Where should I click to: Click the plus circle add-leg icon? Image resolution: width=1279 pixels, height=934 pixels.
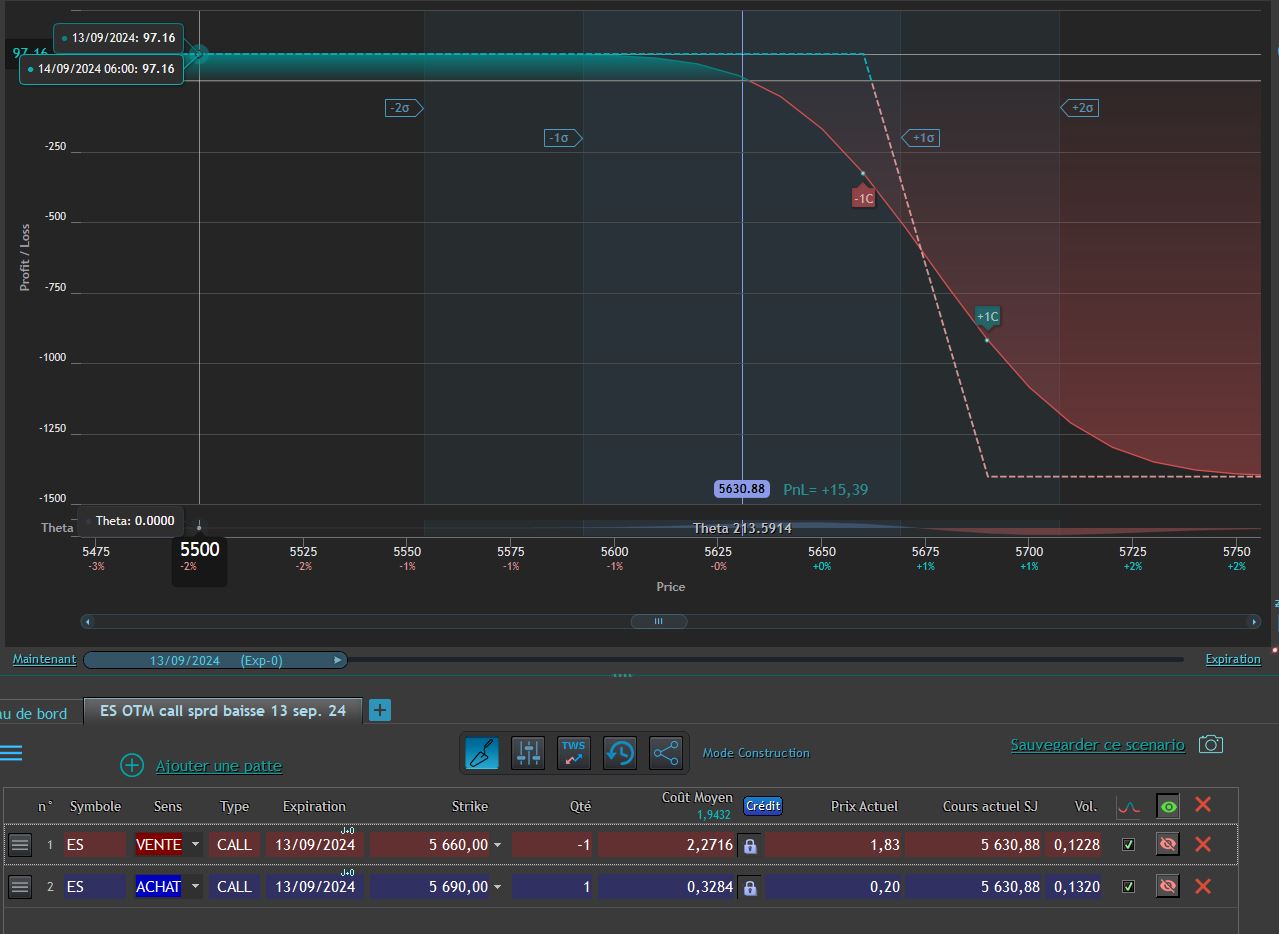(x=132, y=765)
